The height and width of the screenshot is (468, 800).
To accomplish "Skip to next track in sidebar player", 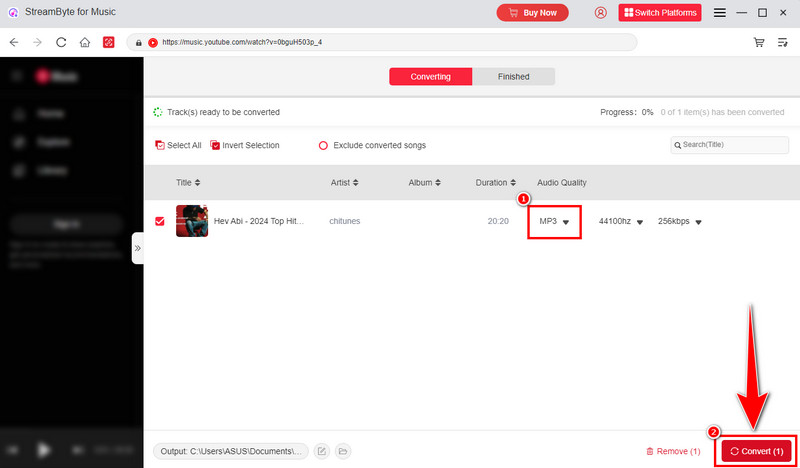I will tap(78, 450).
